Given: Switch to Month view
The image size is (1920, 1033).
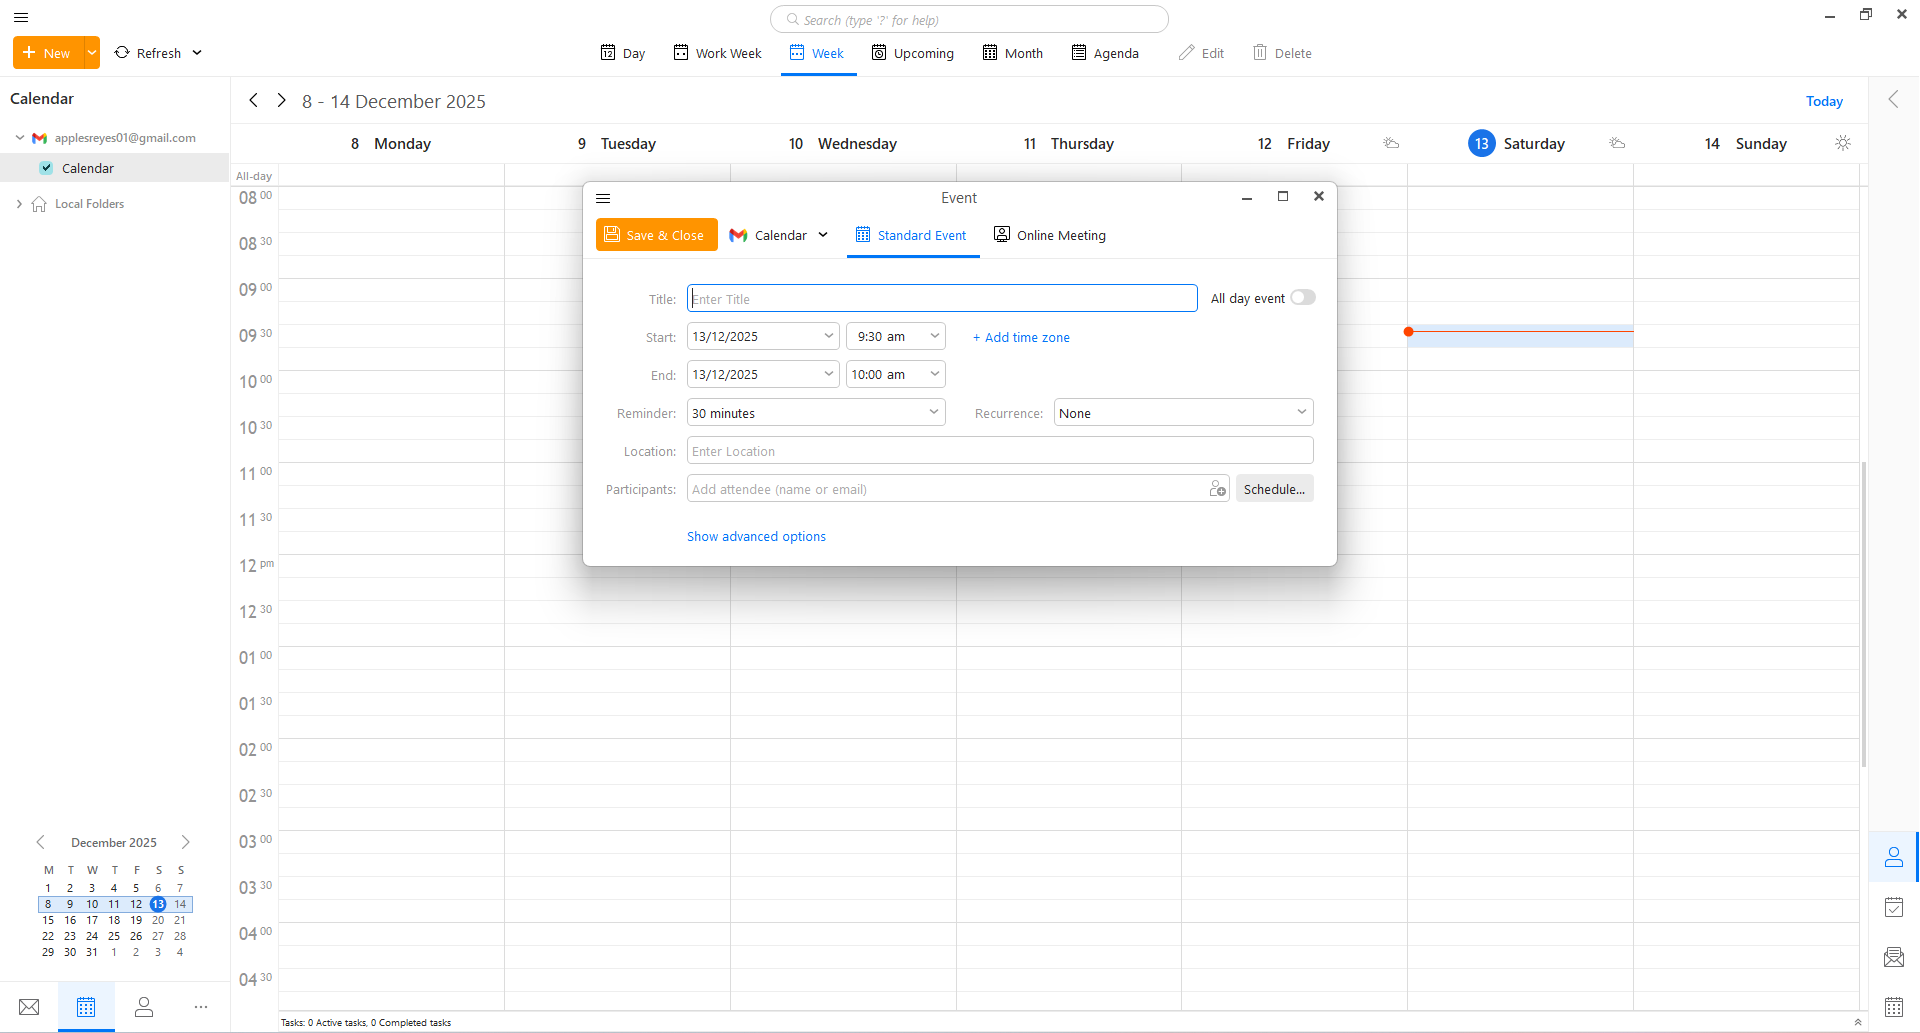Looking at the screenshot, I should [1012, 53].
